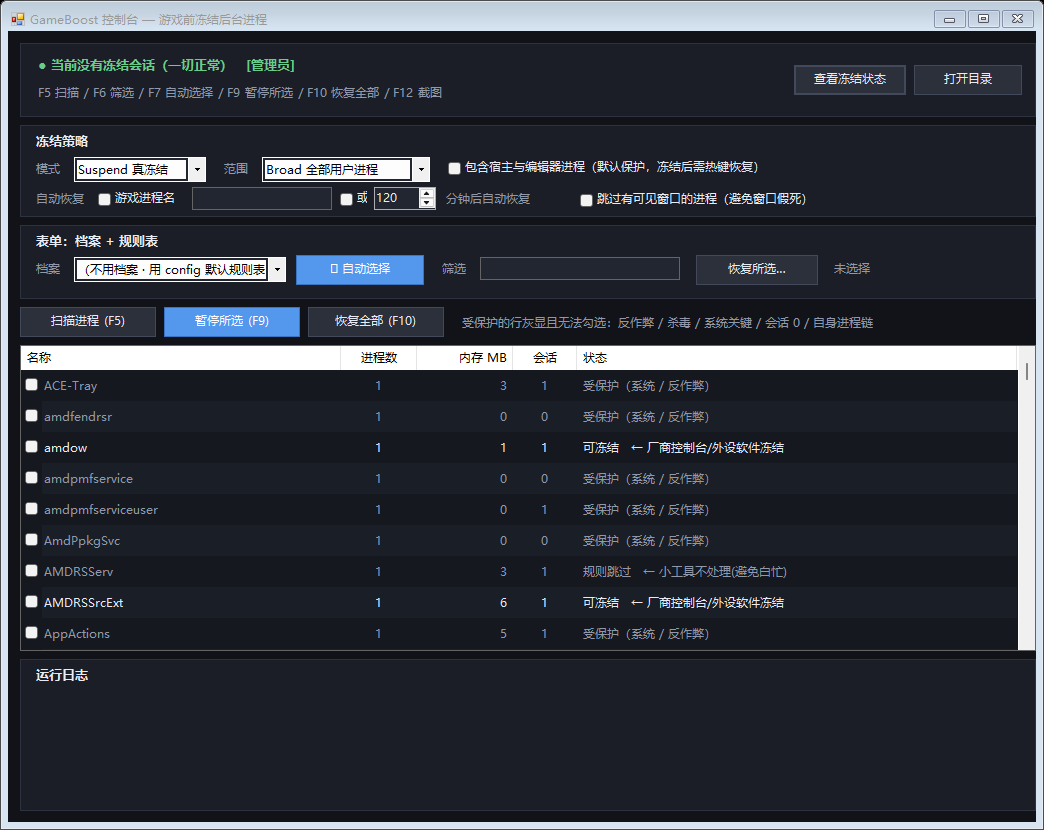Click the memory value 6 for AMDRSSrcExt

[x=503, y=603]
